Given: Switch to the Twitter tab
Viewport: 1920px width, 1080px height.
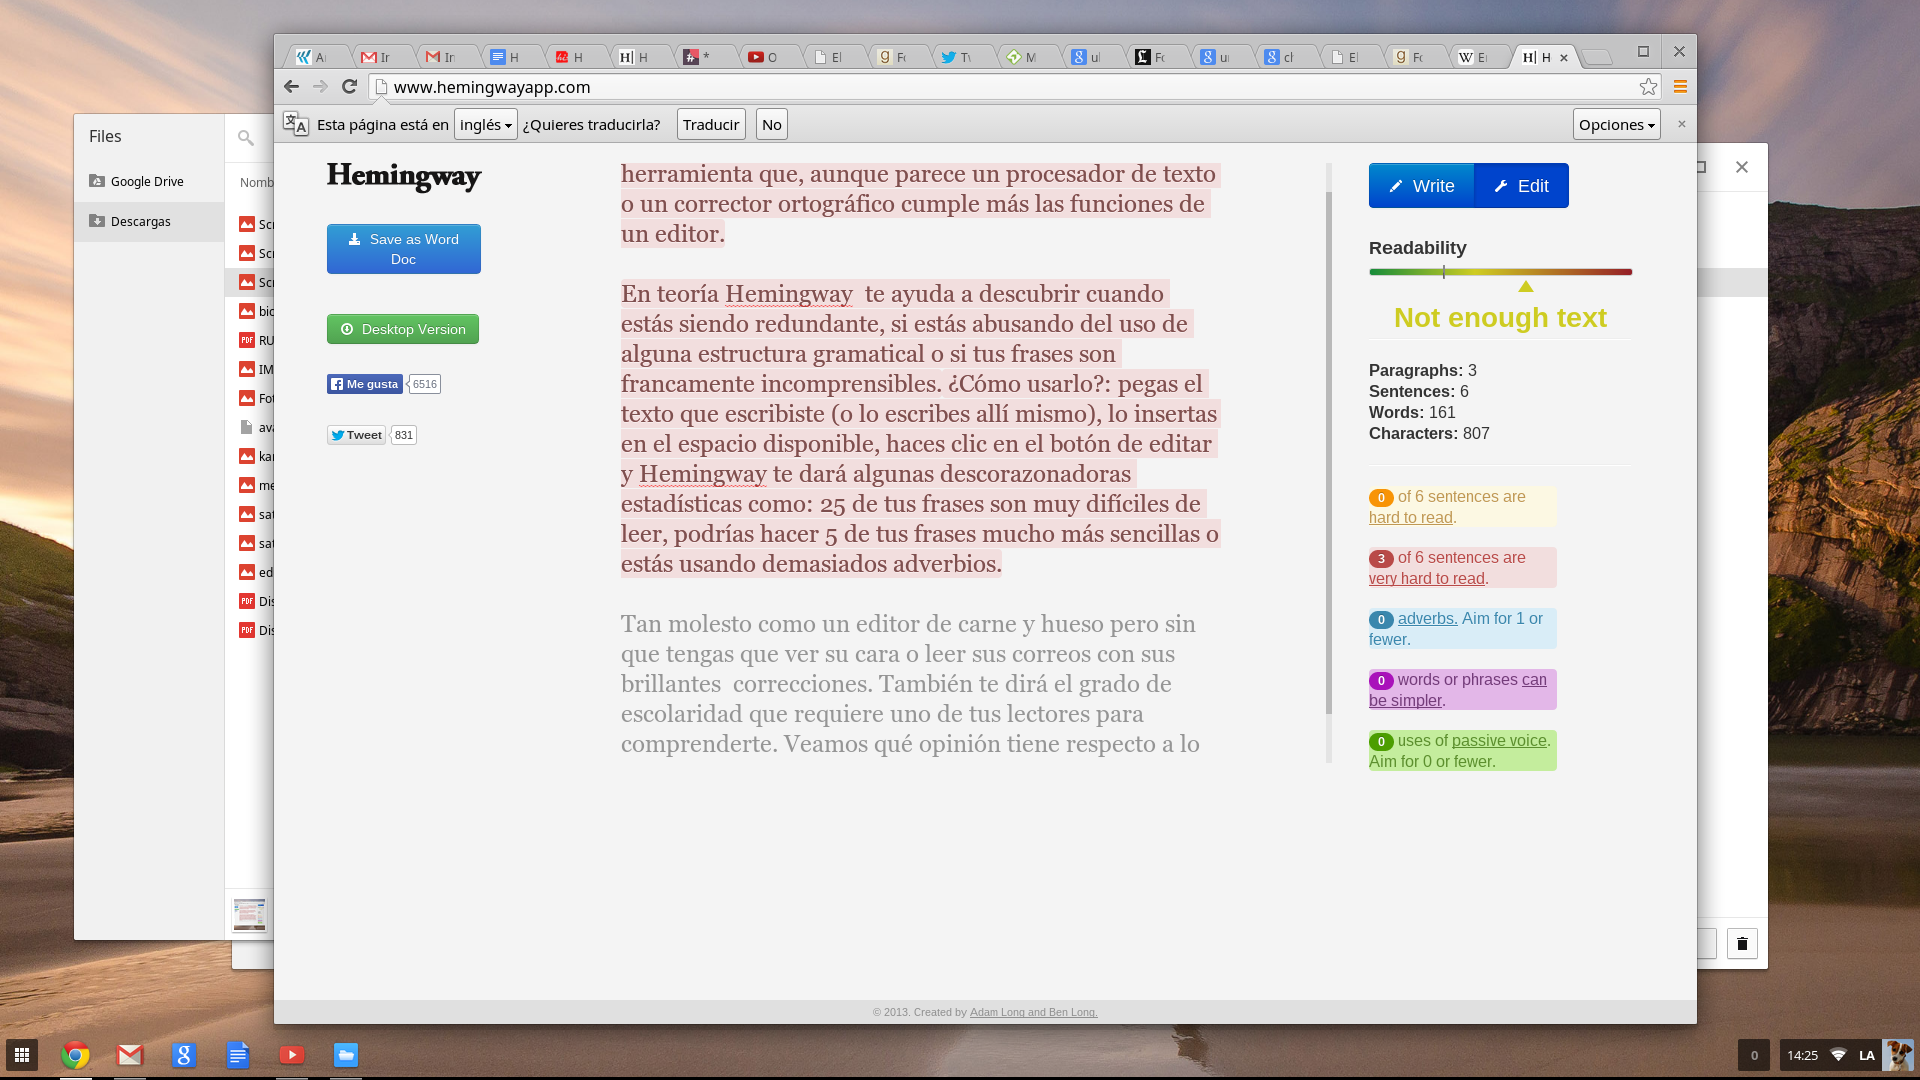Looking at the screenshot, I should tap(956, 57).
